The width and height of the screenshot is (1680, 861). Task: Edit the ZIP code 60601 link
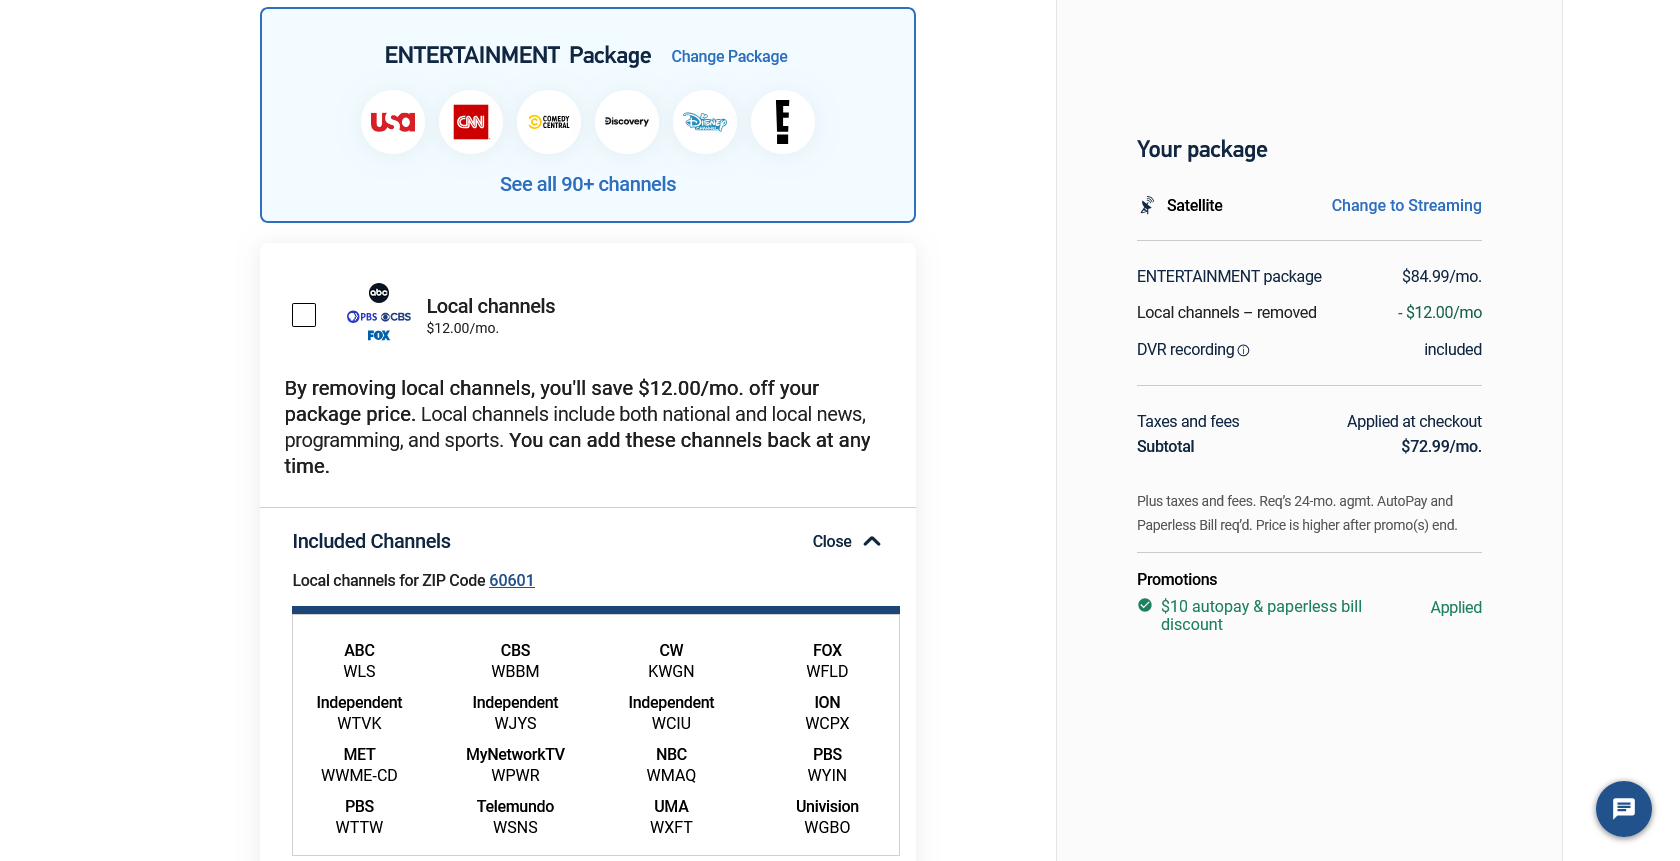(x=512, y=580)
